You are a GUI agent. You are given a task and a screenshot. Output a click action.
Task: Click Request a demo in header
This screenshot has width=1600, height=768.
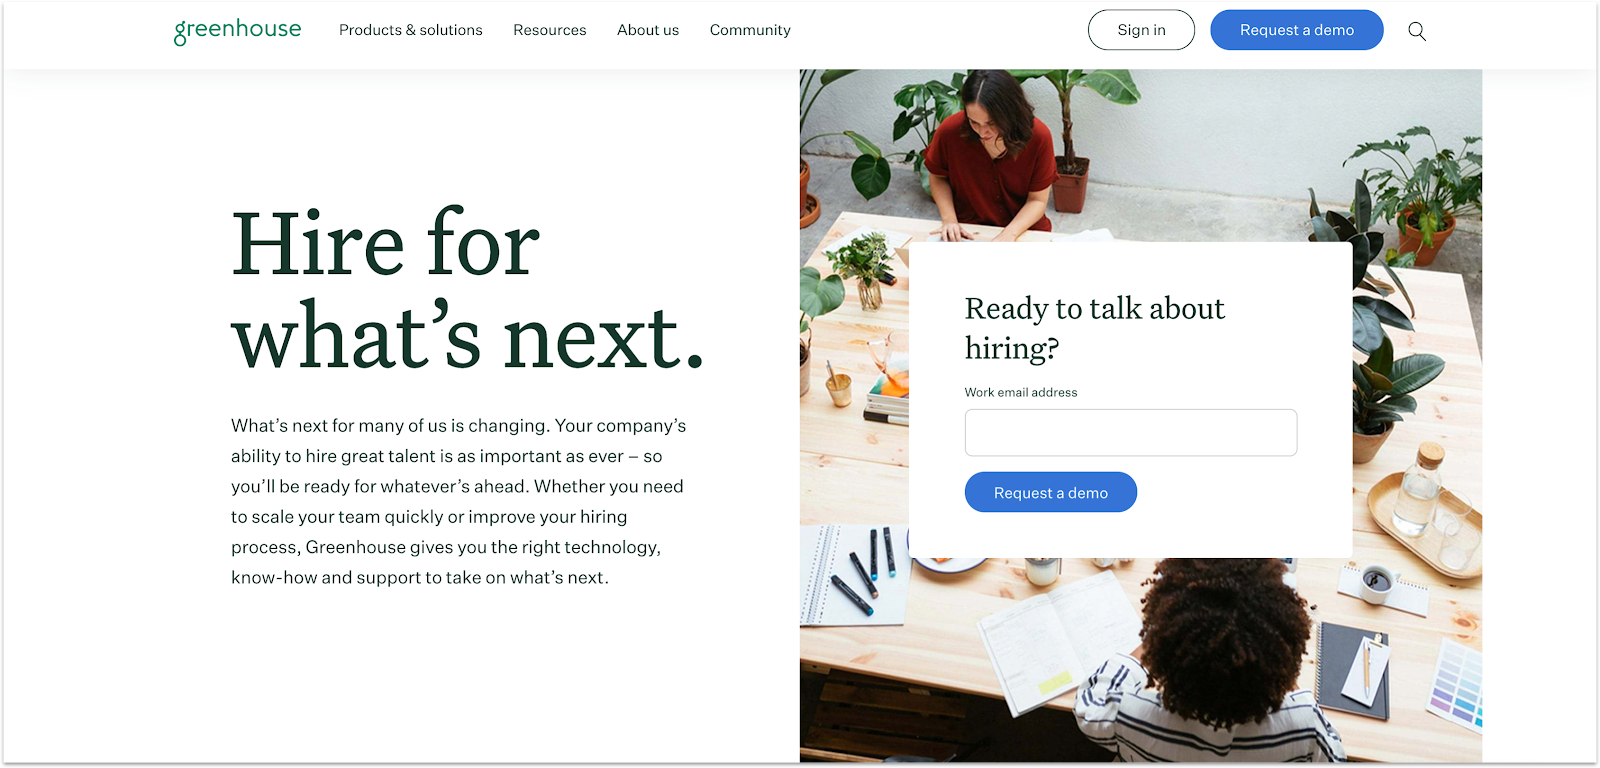tap(1296, 30)
